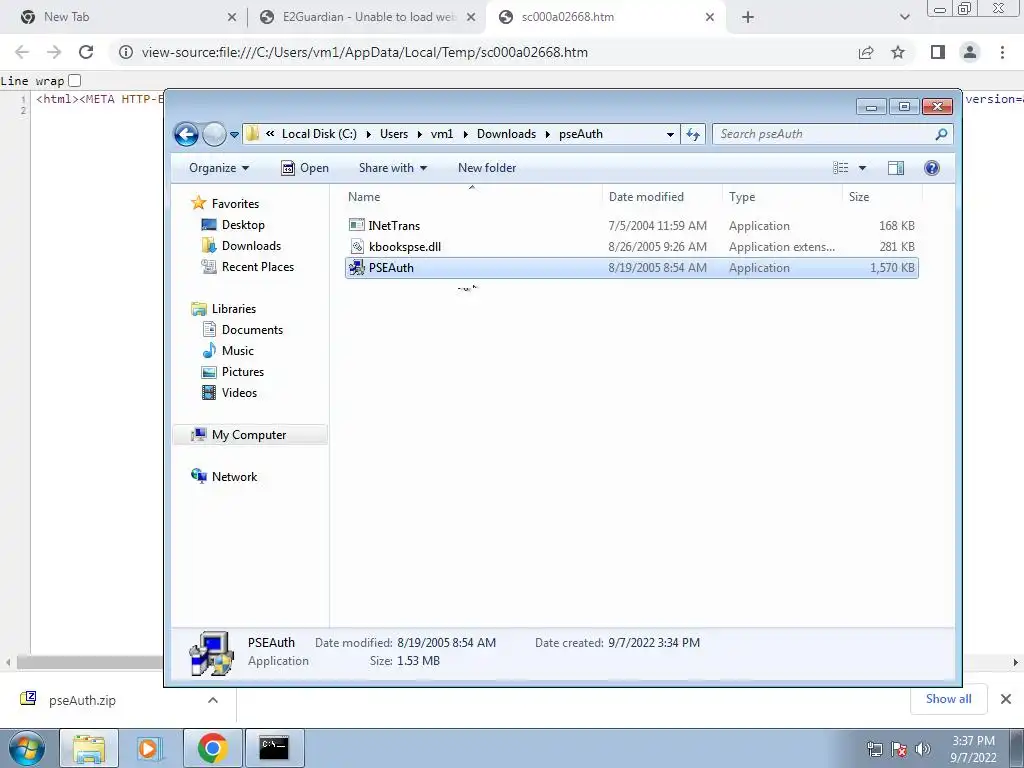Viewport: 1024px width, 768px height.
Task: Click the refresh button beside address bar
Action: pyautogui.click(x=693, y=135)
